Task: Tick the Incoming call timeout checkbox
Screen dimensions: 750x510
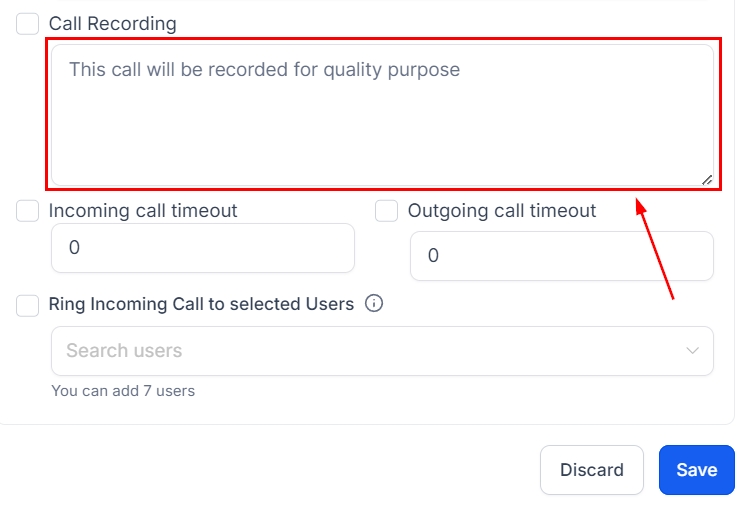Action: point(28,211)
